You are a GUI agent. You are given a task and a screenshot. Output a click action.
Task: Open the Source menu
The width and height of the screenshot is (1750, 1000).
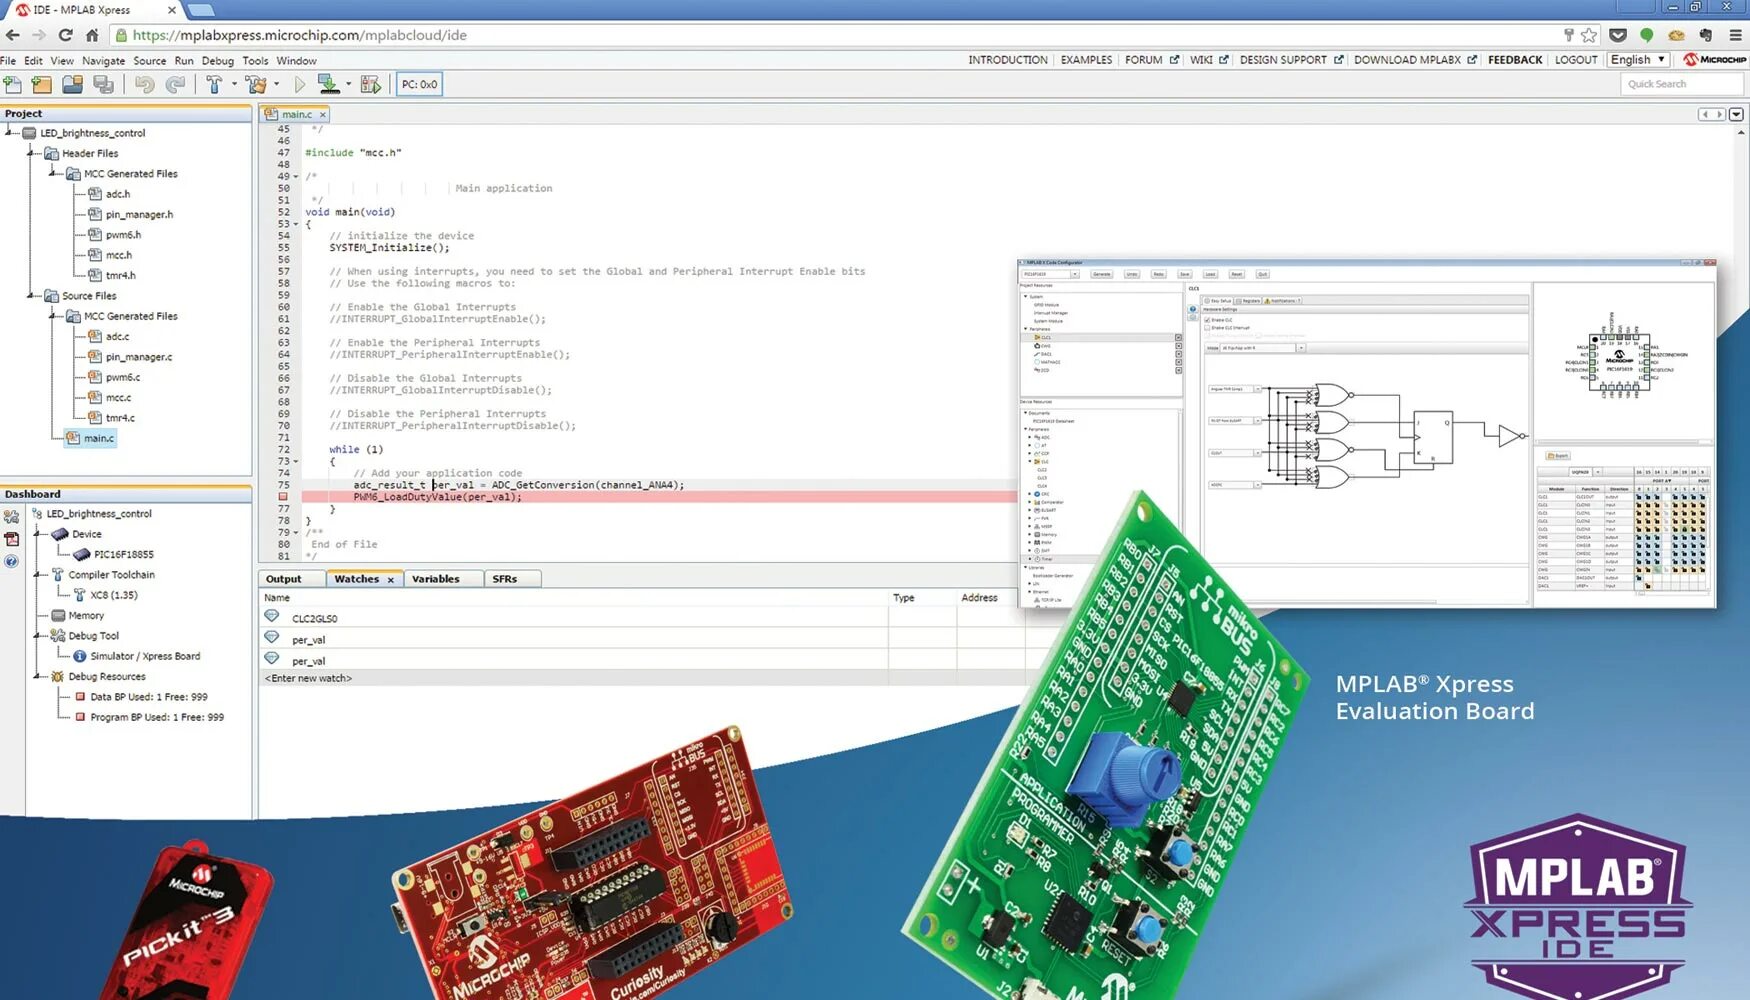click(x=150, y=61)
